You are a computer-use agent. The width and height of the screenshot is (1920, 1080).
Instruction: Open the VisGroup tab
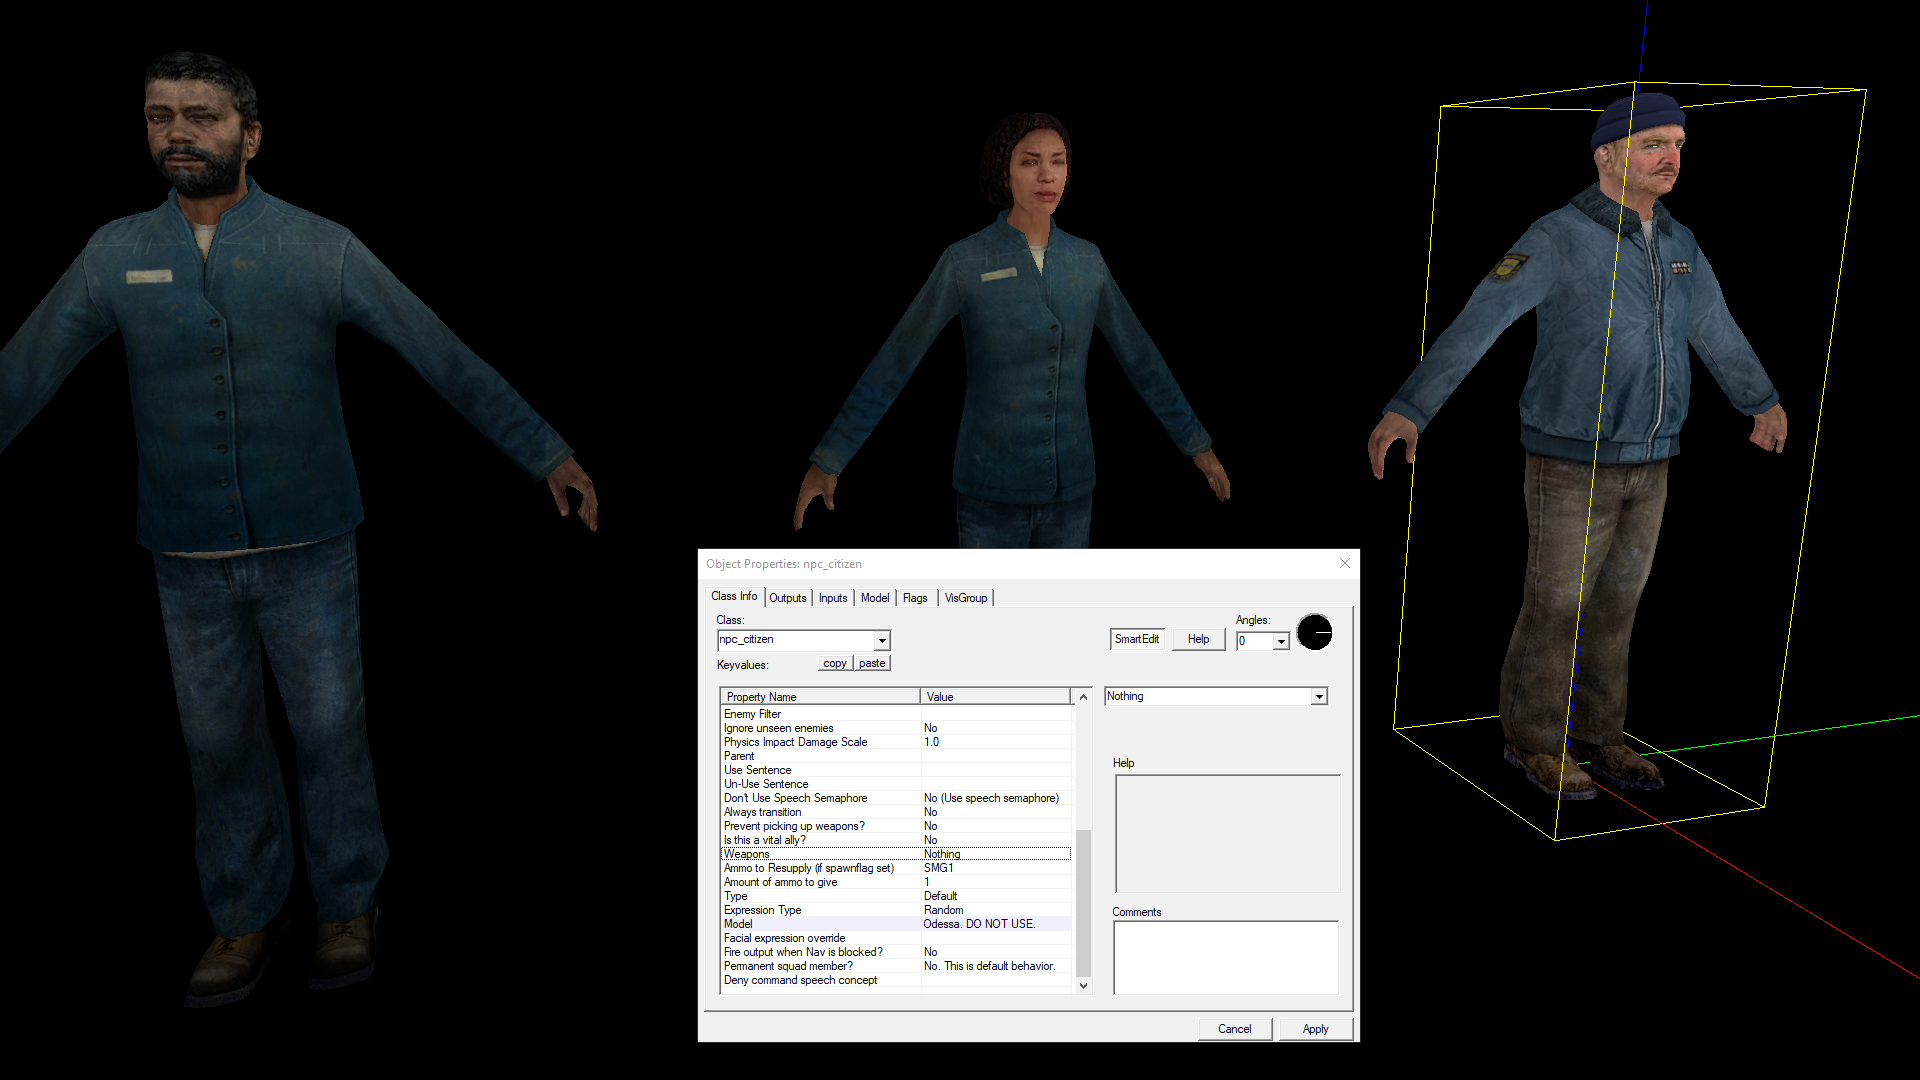click(966, 598)
